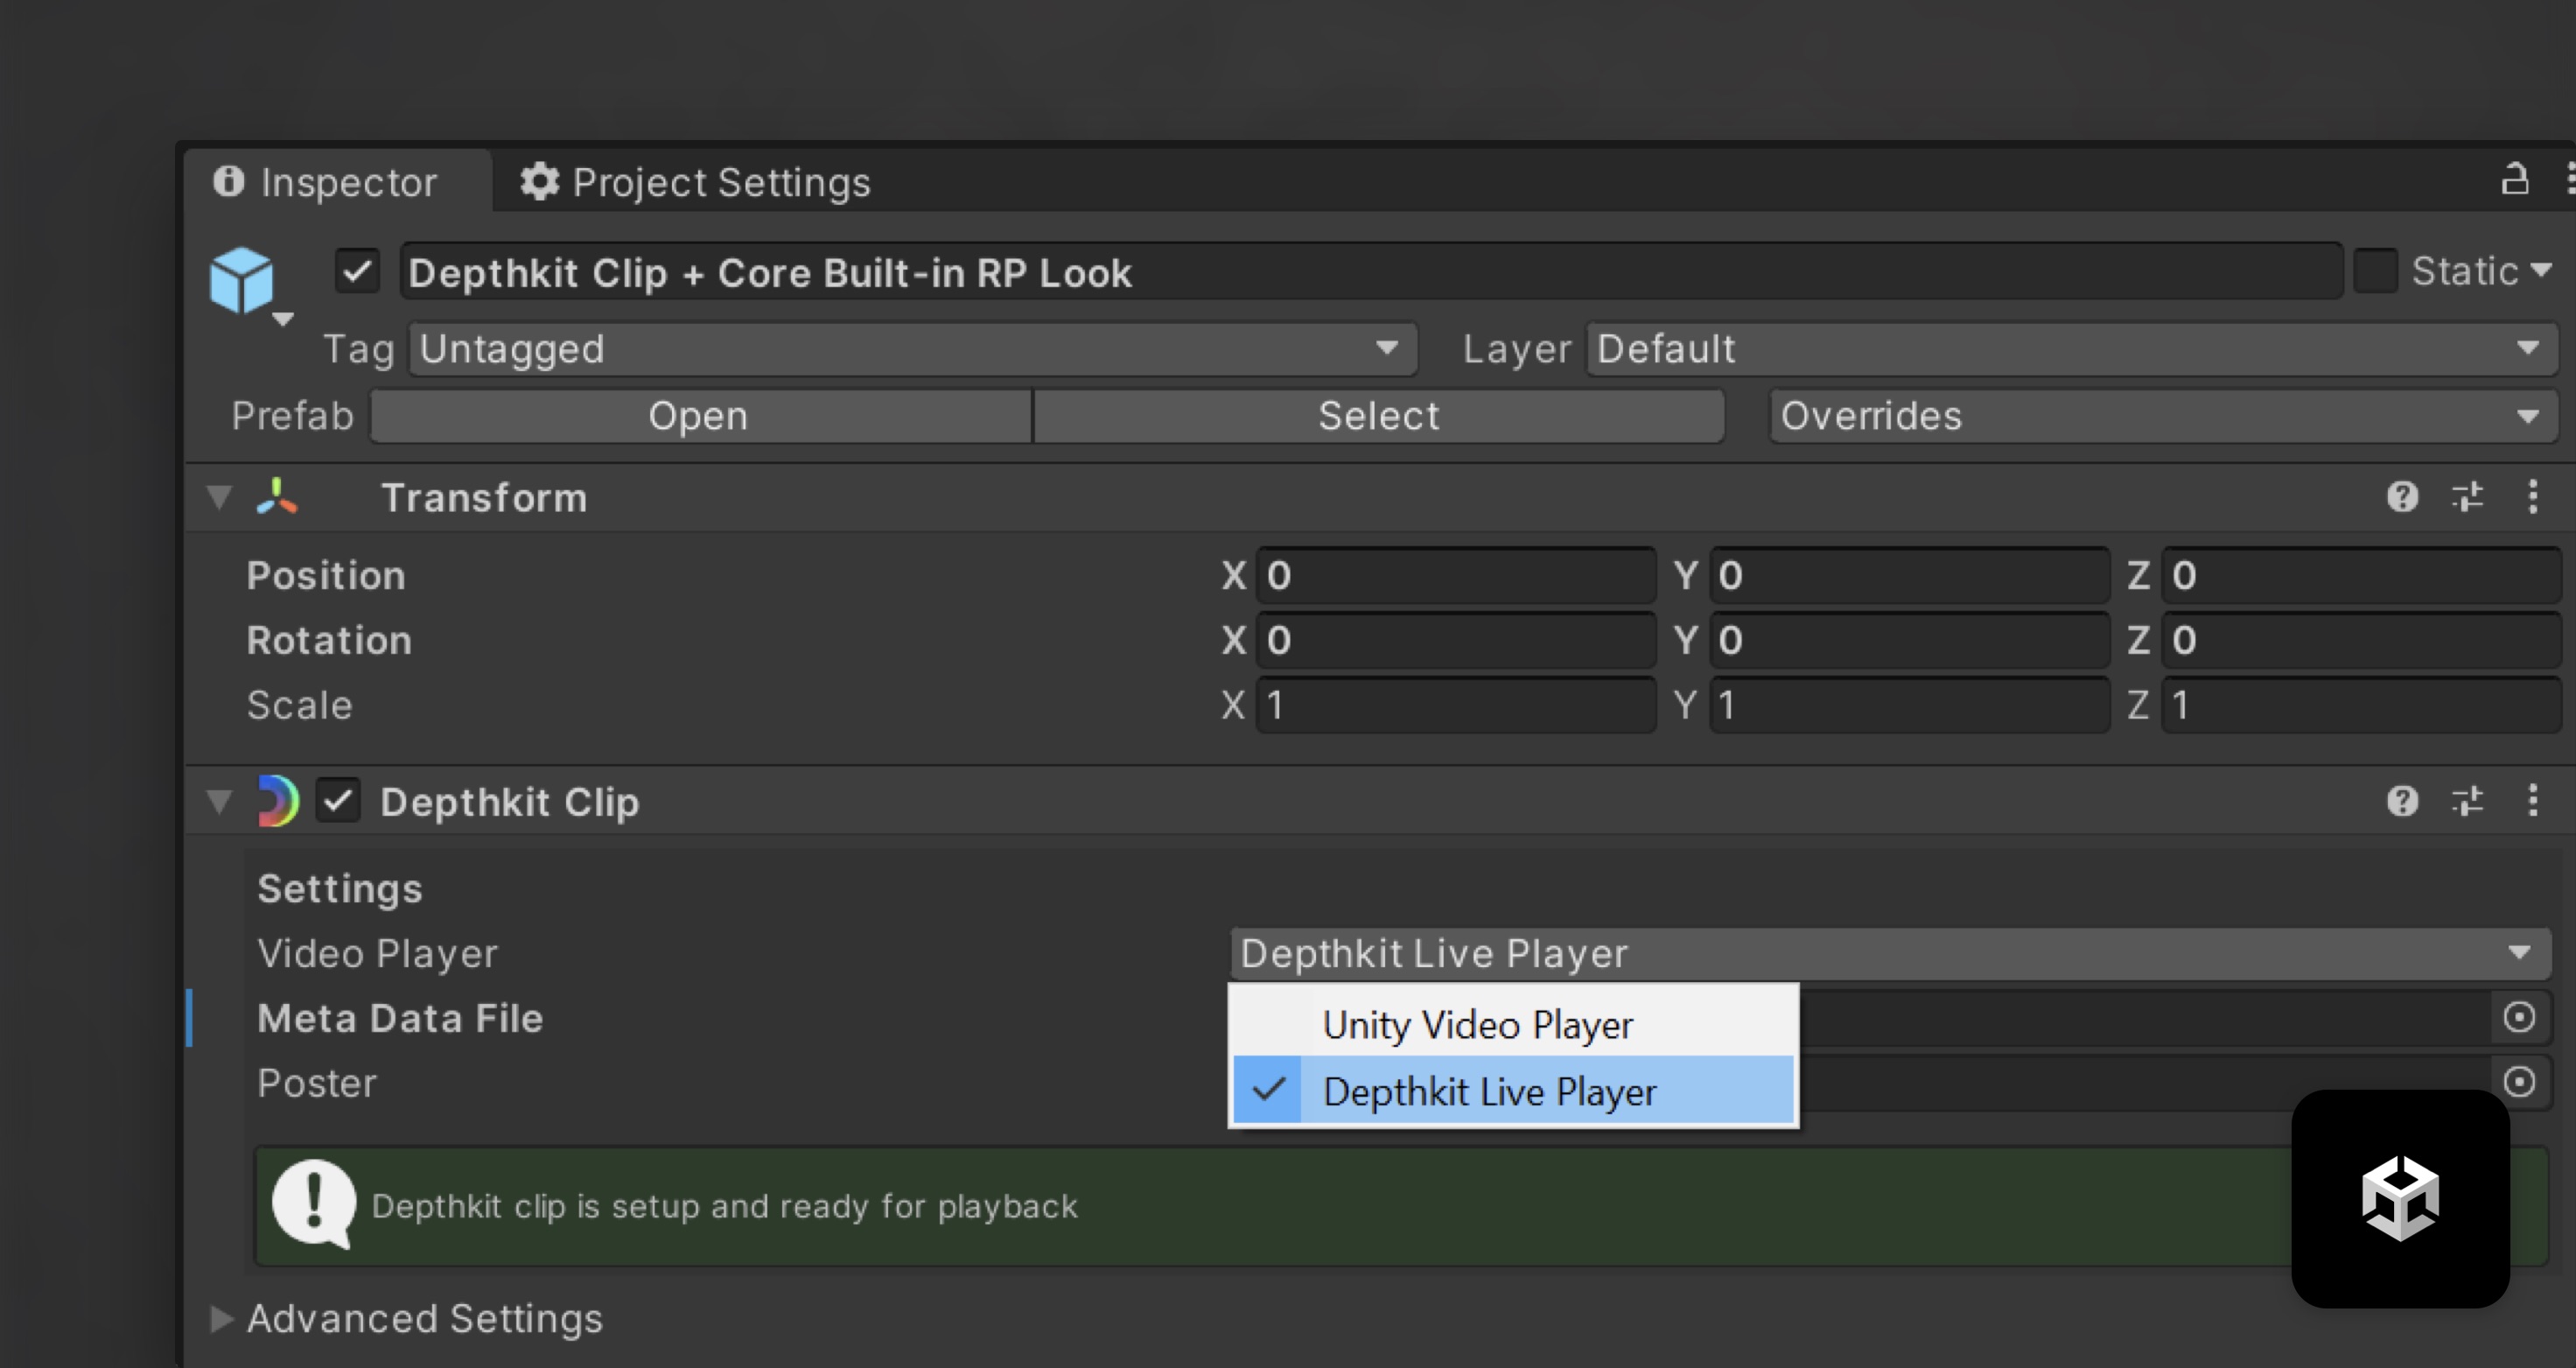The width and height of the screenshot is (2576, 1368).
Task: Click the Inspector lock icon
Action: coord(2515,180)
